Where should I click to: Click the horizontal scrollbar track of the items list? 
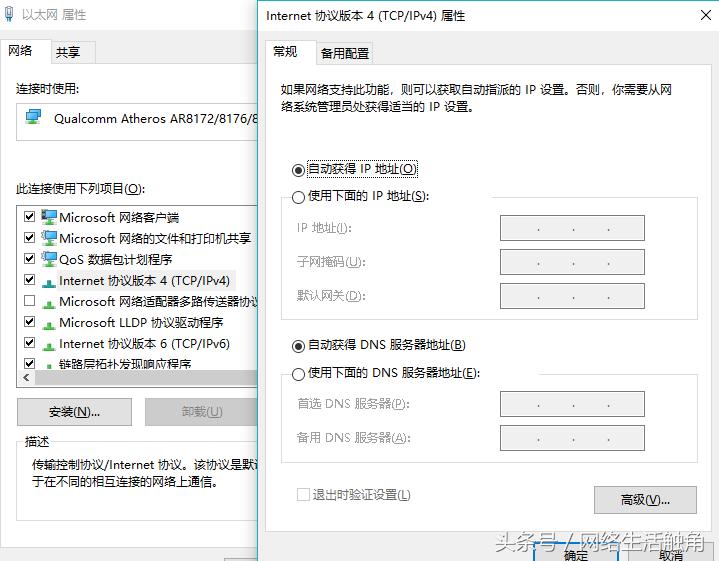147,378
